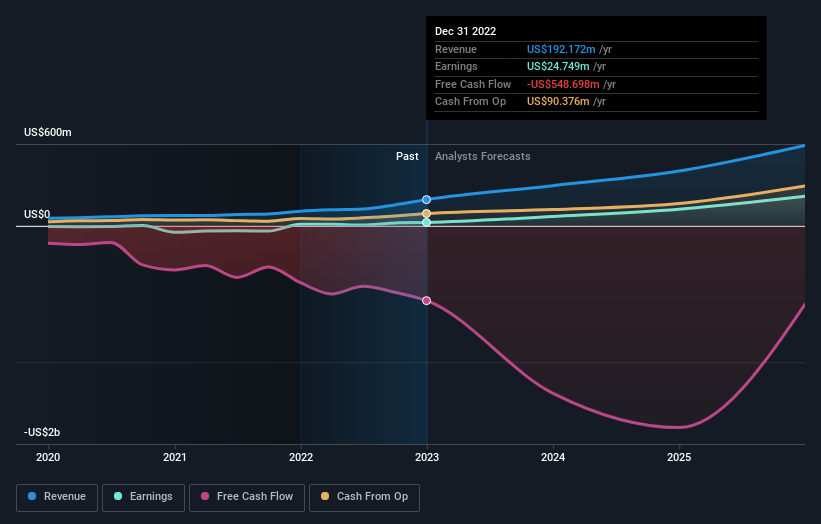Click the US$0 y-axis label

coord(37,214)
